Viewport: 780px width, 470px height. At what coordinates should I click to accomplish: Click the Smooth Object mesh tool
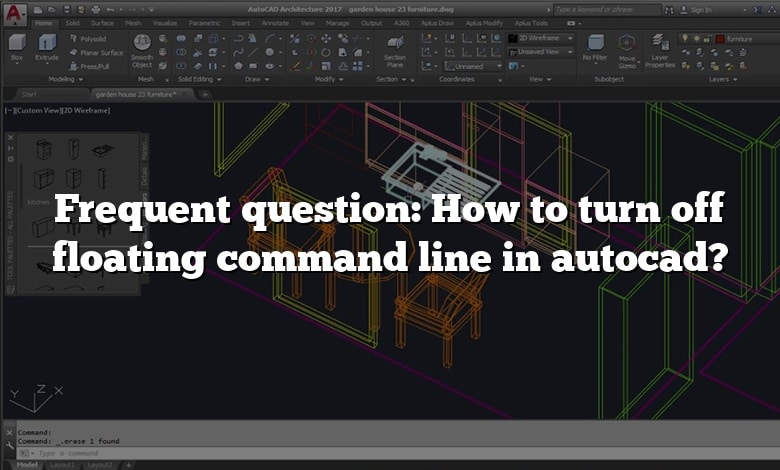point(142,51)
